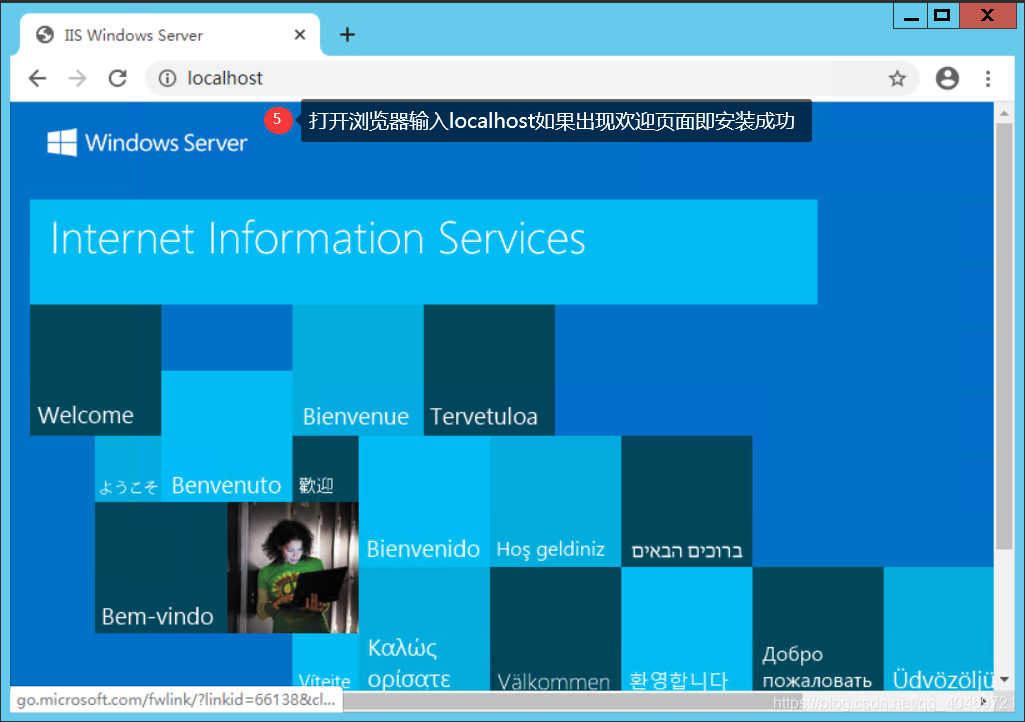This screenshot has height=722, width=1025.
Task: Click the vertical scrollbar thumb
Action: click(1004, 336)
